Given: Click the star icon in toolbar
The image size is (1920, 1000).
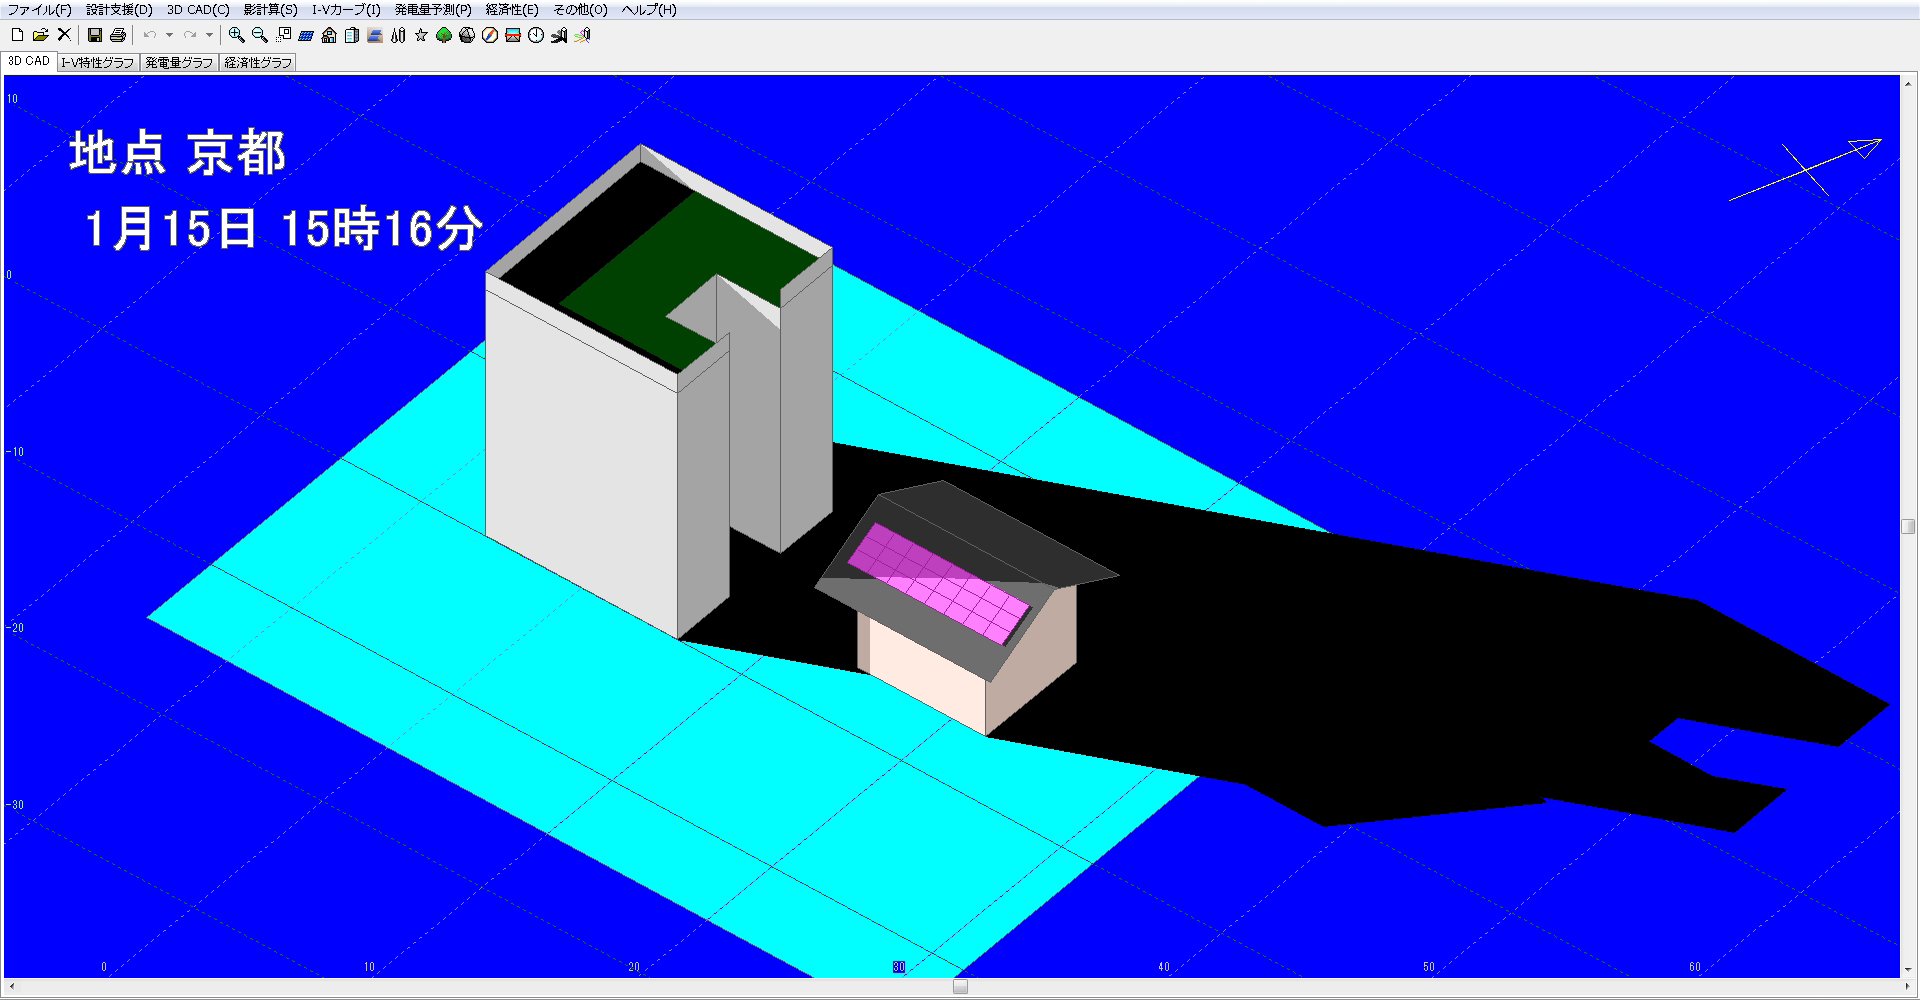Looking at the screenshot, I should click(x=421, y=35).
